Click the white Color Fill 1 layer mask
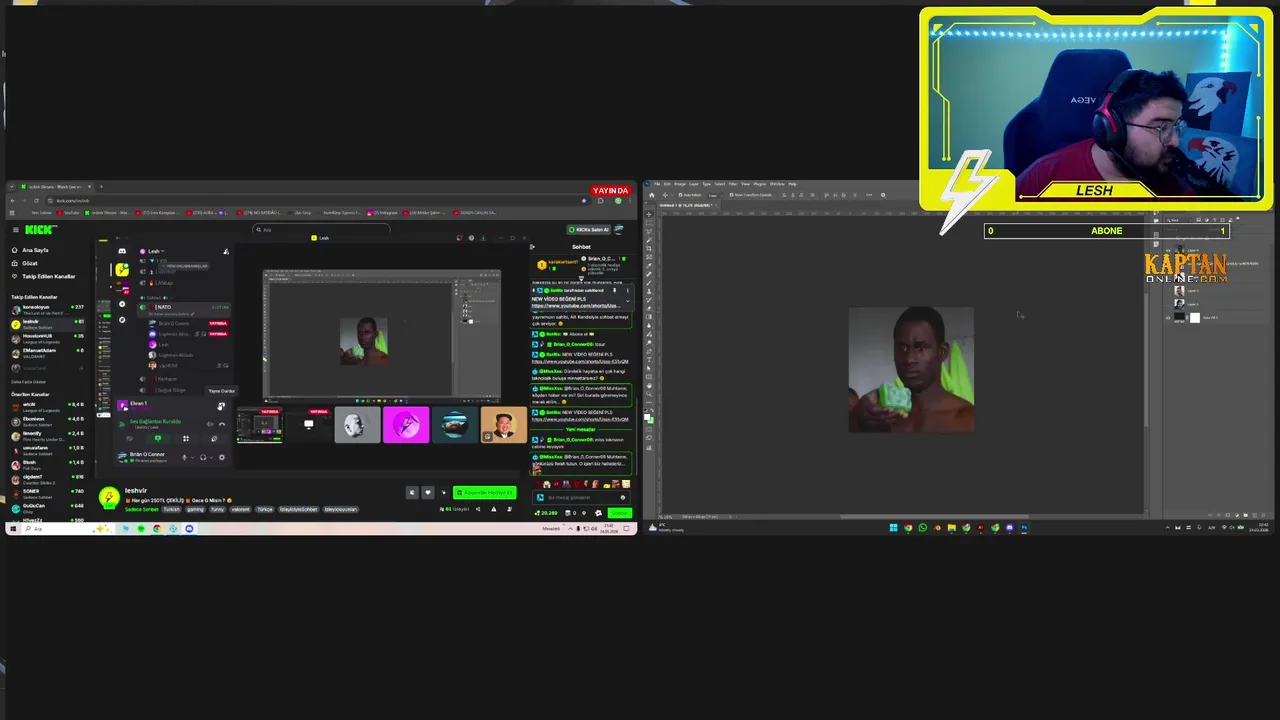Viewport: 1280px width, 720px height. (1195, 318)
